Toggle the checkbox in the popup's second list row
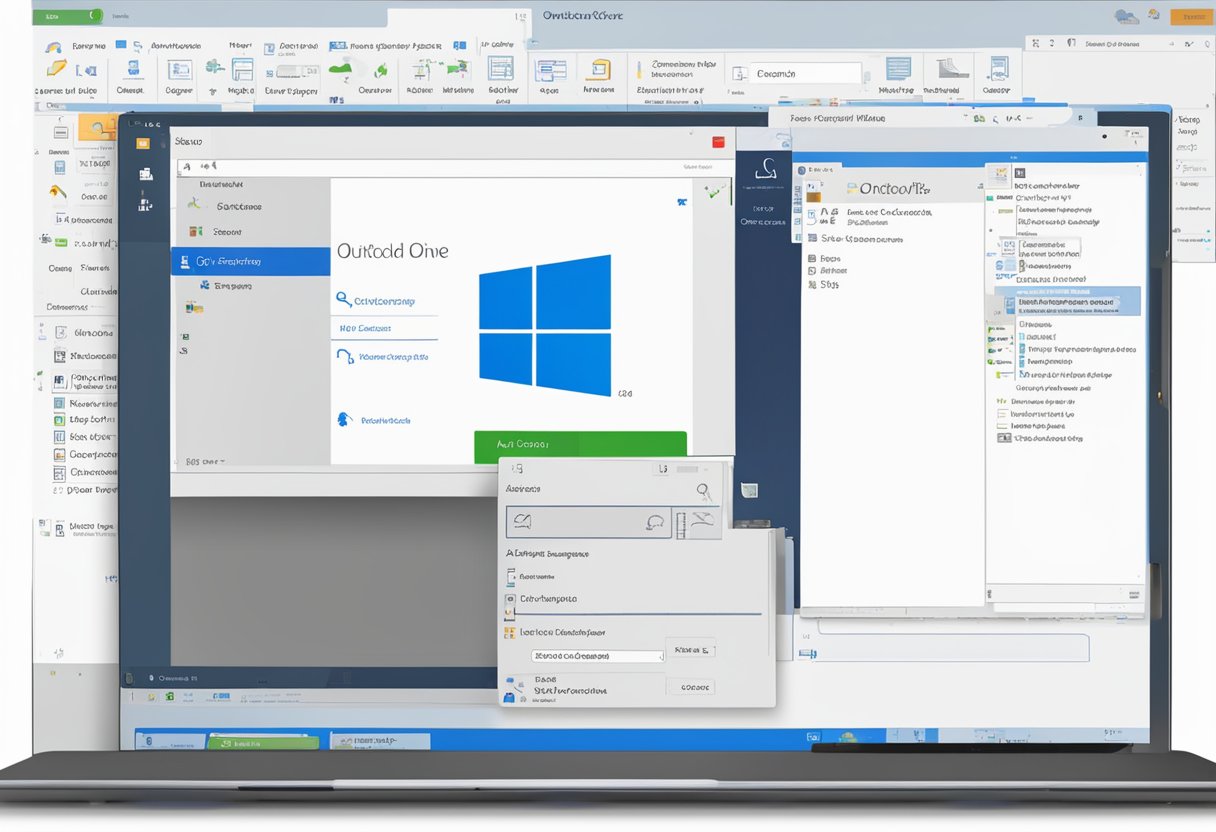 click(511, 599)
